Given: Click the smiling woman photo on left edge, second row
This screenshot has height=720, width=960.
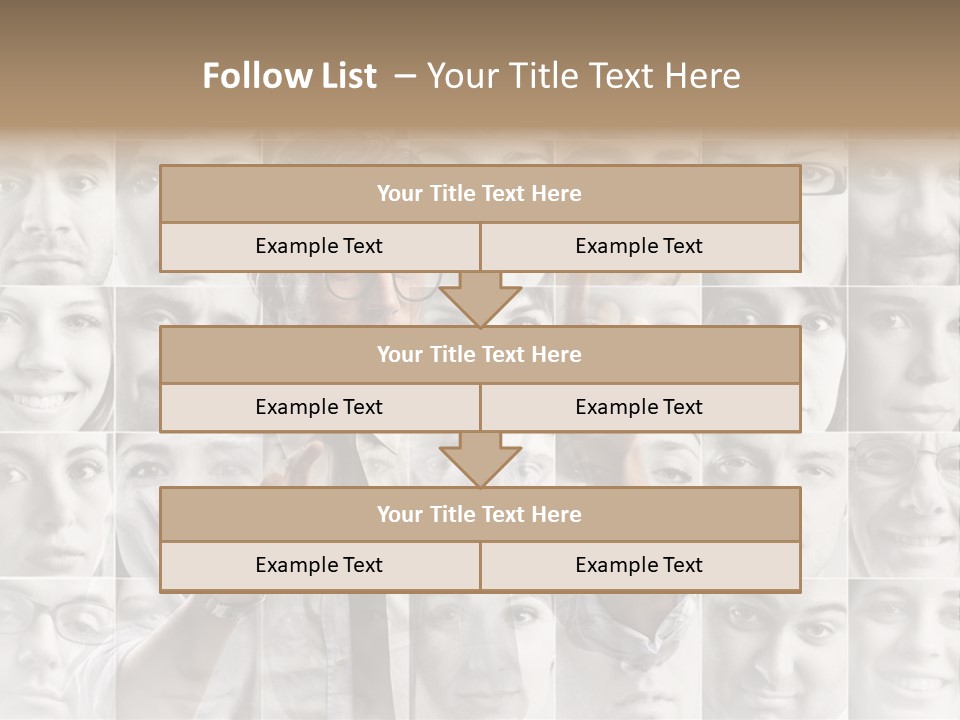Looking at the screenshot, I should point(50,360).
